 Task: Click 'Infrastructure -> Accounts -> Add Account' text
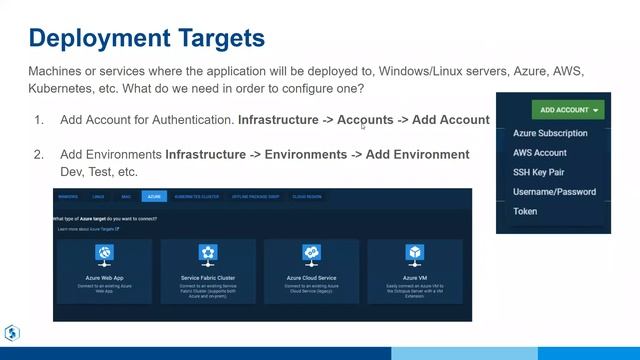coord(364,120)
